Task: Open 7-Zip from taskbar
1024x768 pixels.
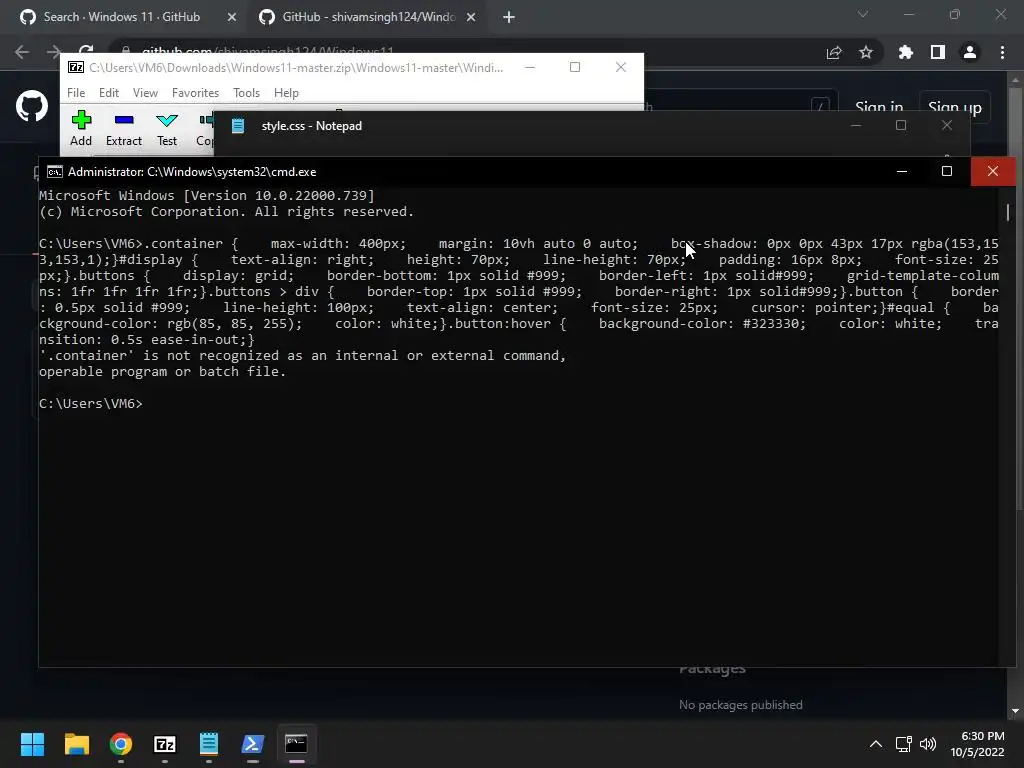Action: point(165,744)
